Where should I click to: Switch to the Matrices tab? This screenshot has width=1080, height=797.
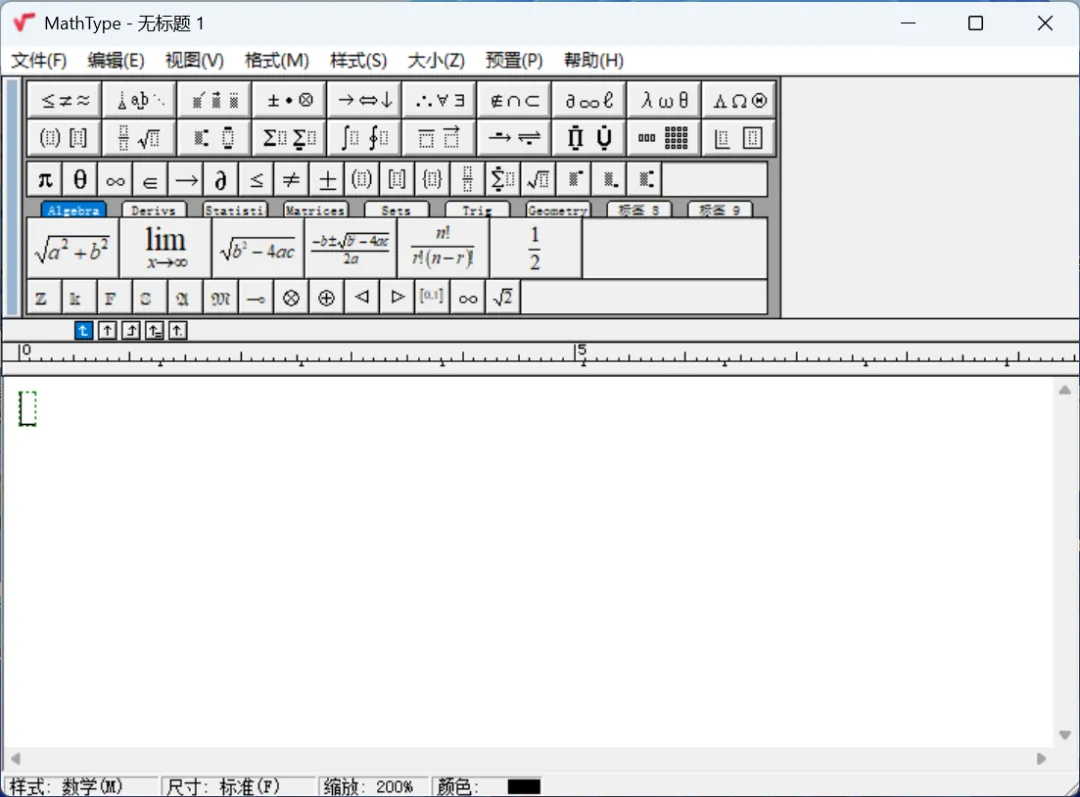coord(315,210)
